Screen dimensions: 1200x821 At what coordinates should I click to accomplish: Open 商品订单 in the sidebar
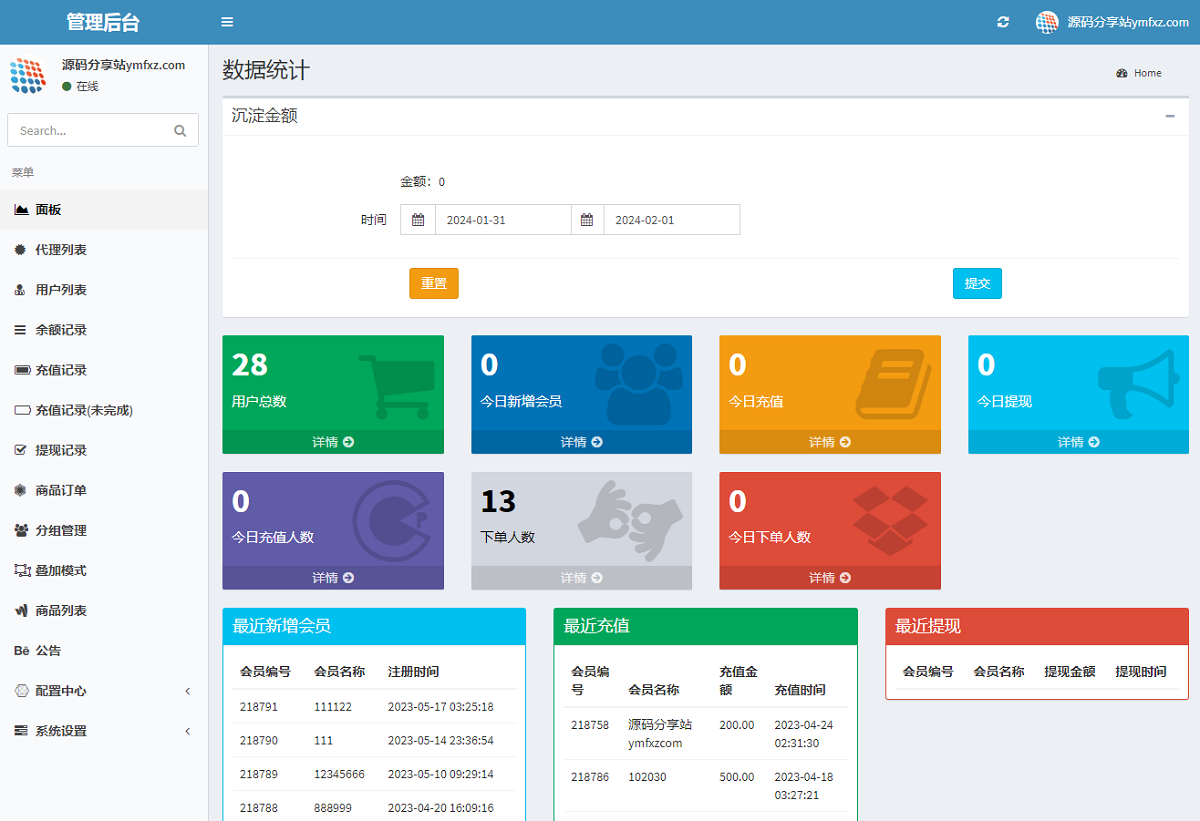(61, 491)
